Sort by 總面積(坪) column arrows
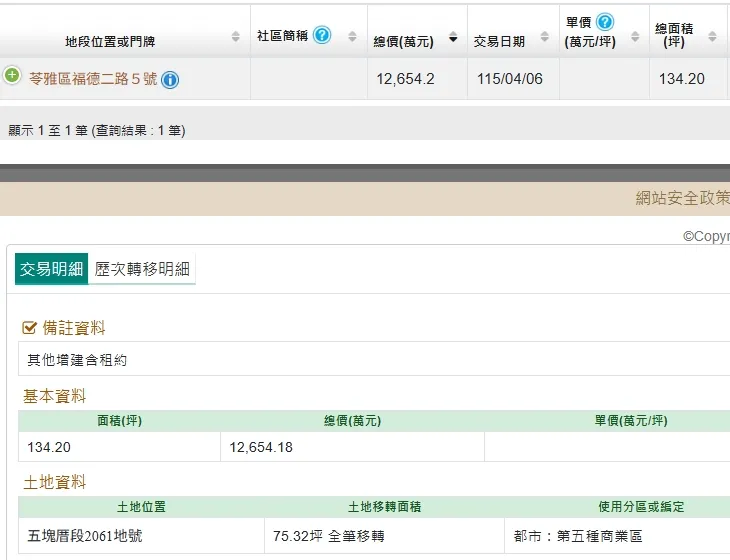Image resolution: width=730 pixels, height=560 pixels. pos(712,36)
